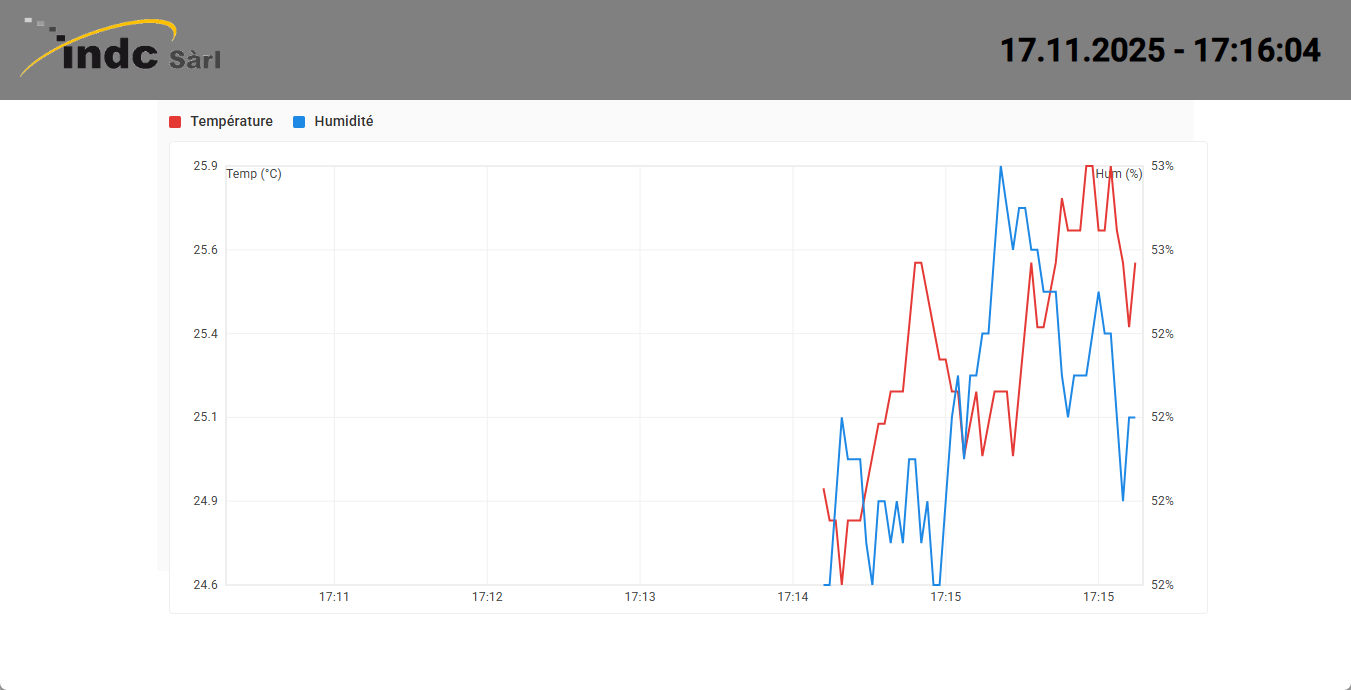Click the 17:14 time axis label
The image size is (1351, 690).
[793, 597]
